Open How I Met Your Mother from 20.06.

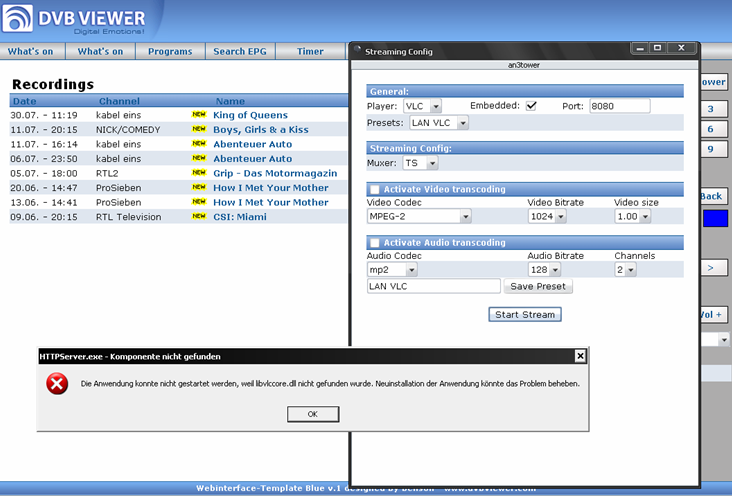click(x=271, y=187)
